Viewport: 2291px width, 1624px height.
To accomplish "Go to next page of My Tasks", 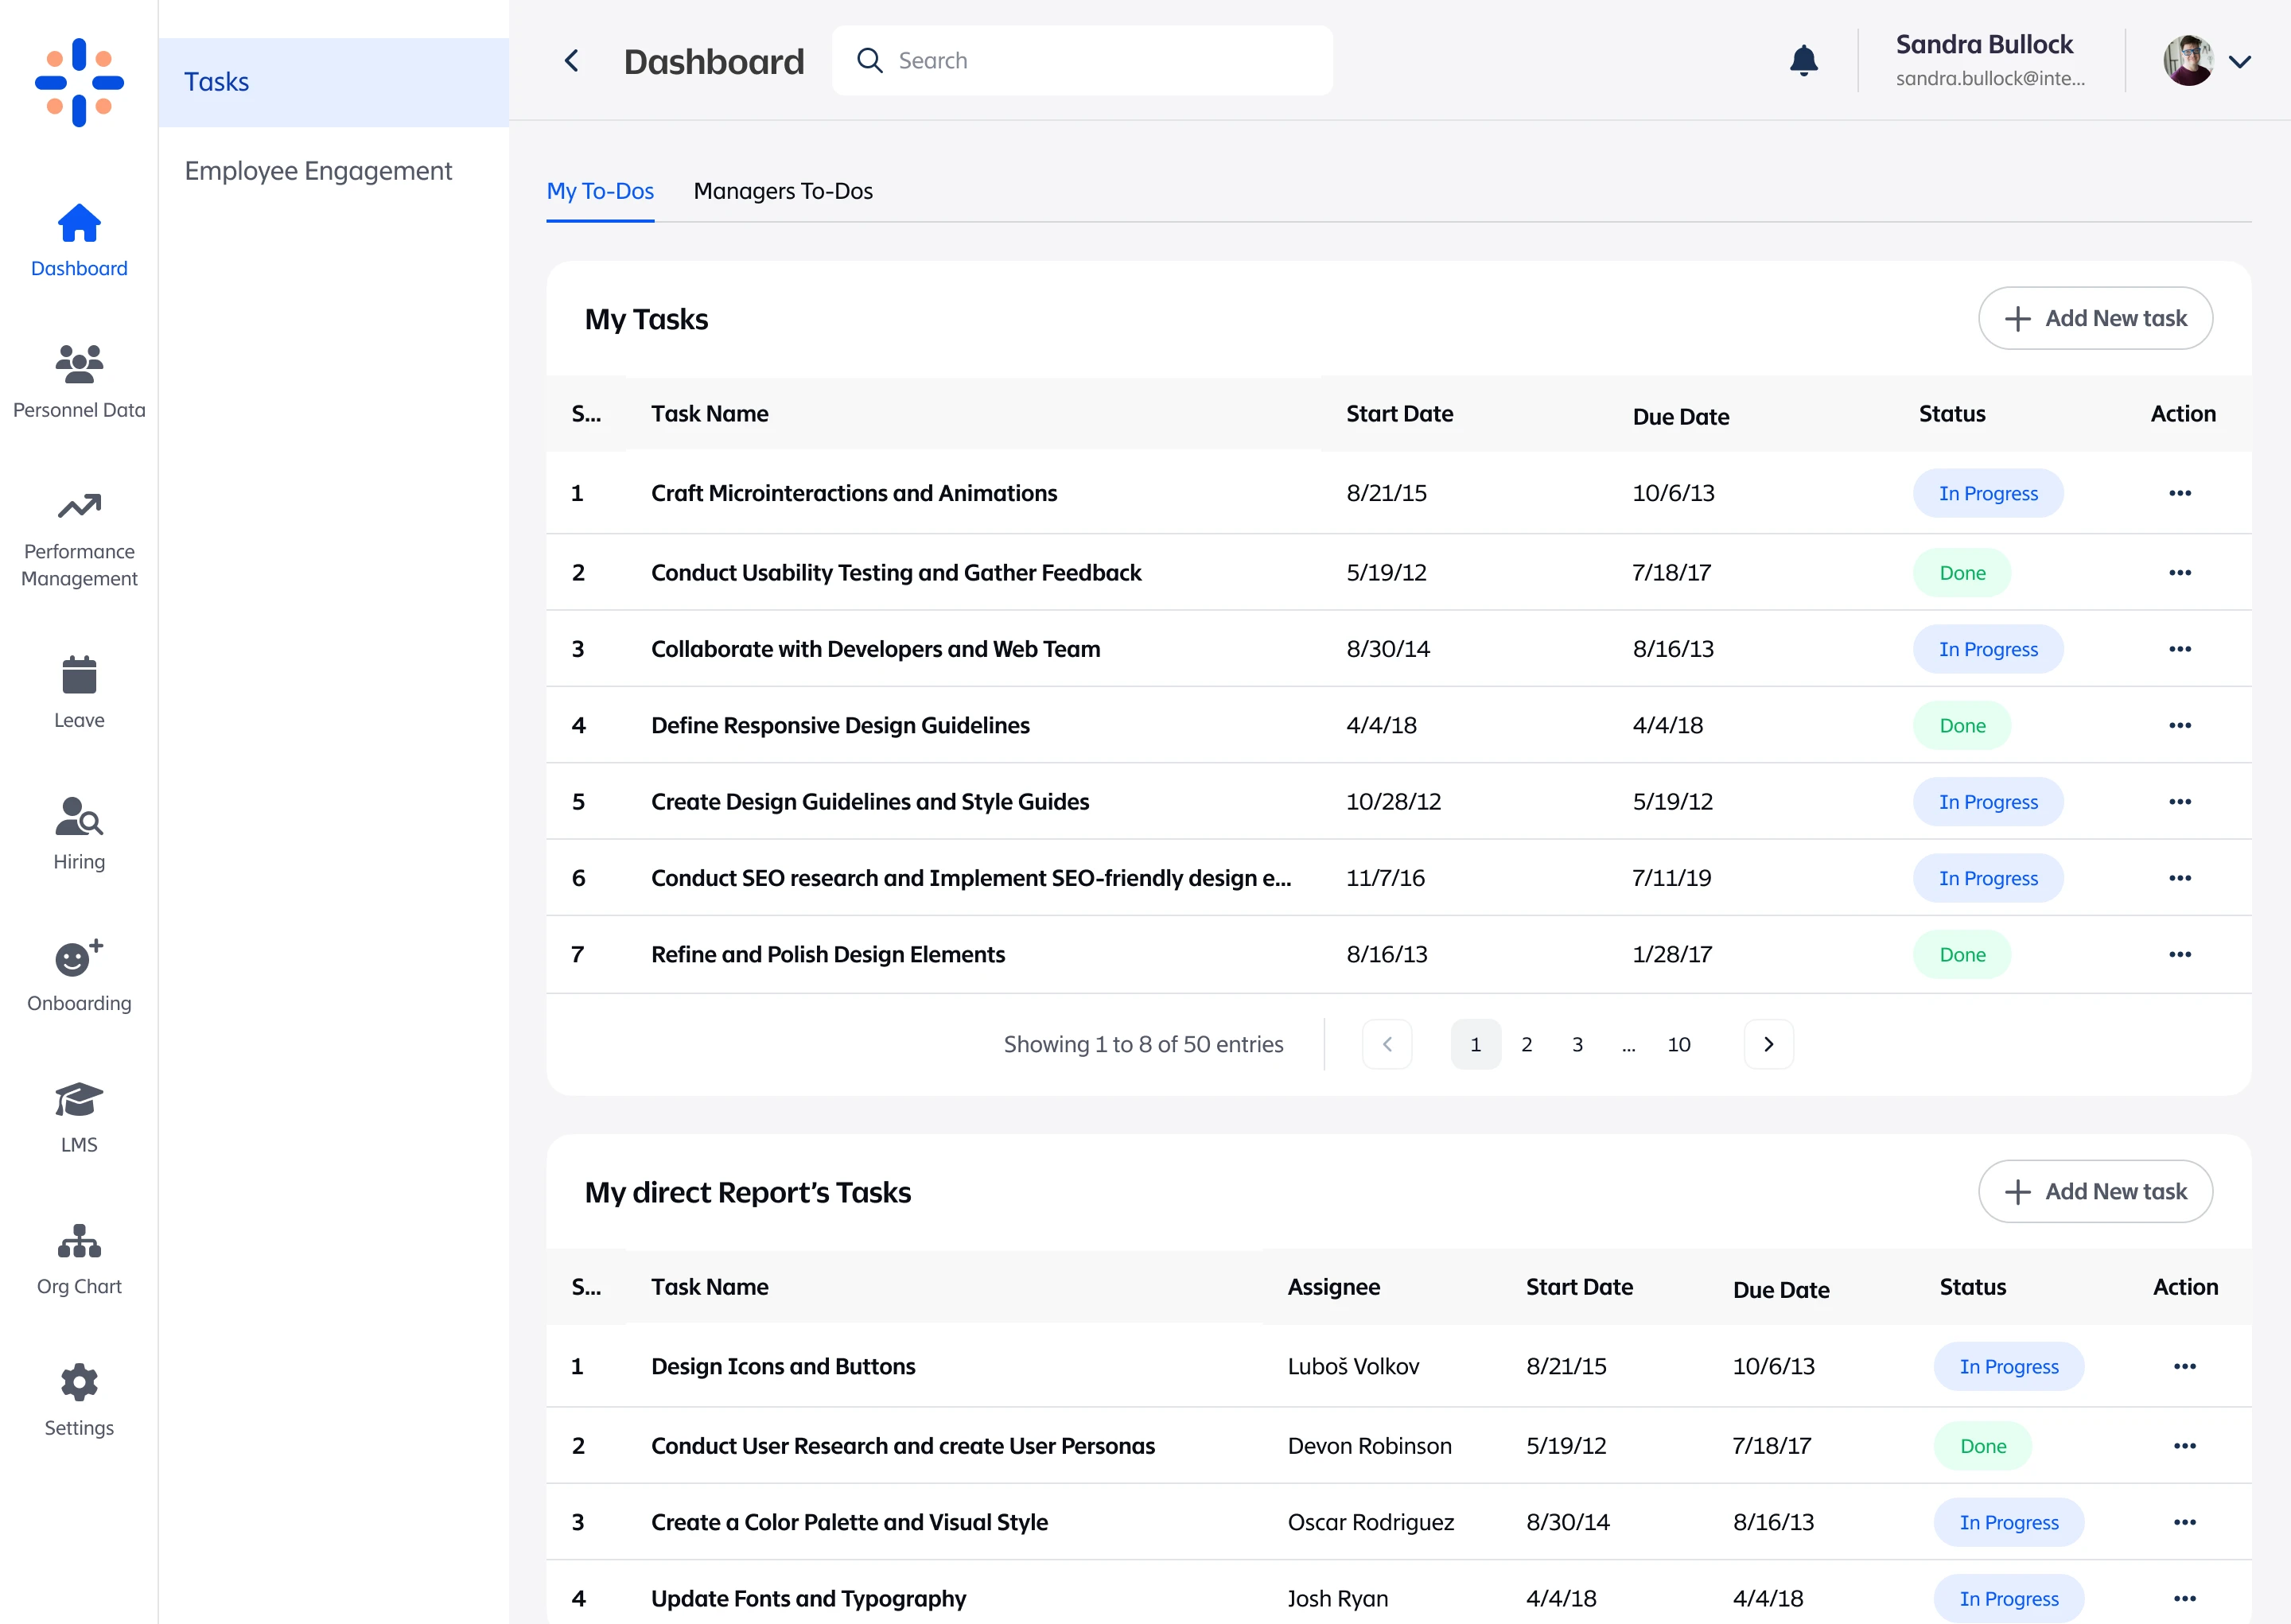I will 1768,1044.
